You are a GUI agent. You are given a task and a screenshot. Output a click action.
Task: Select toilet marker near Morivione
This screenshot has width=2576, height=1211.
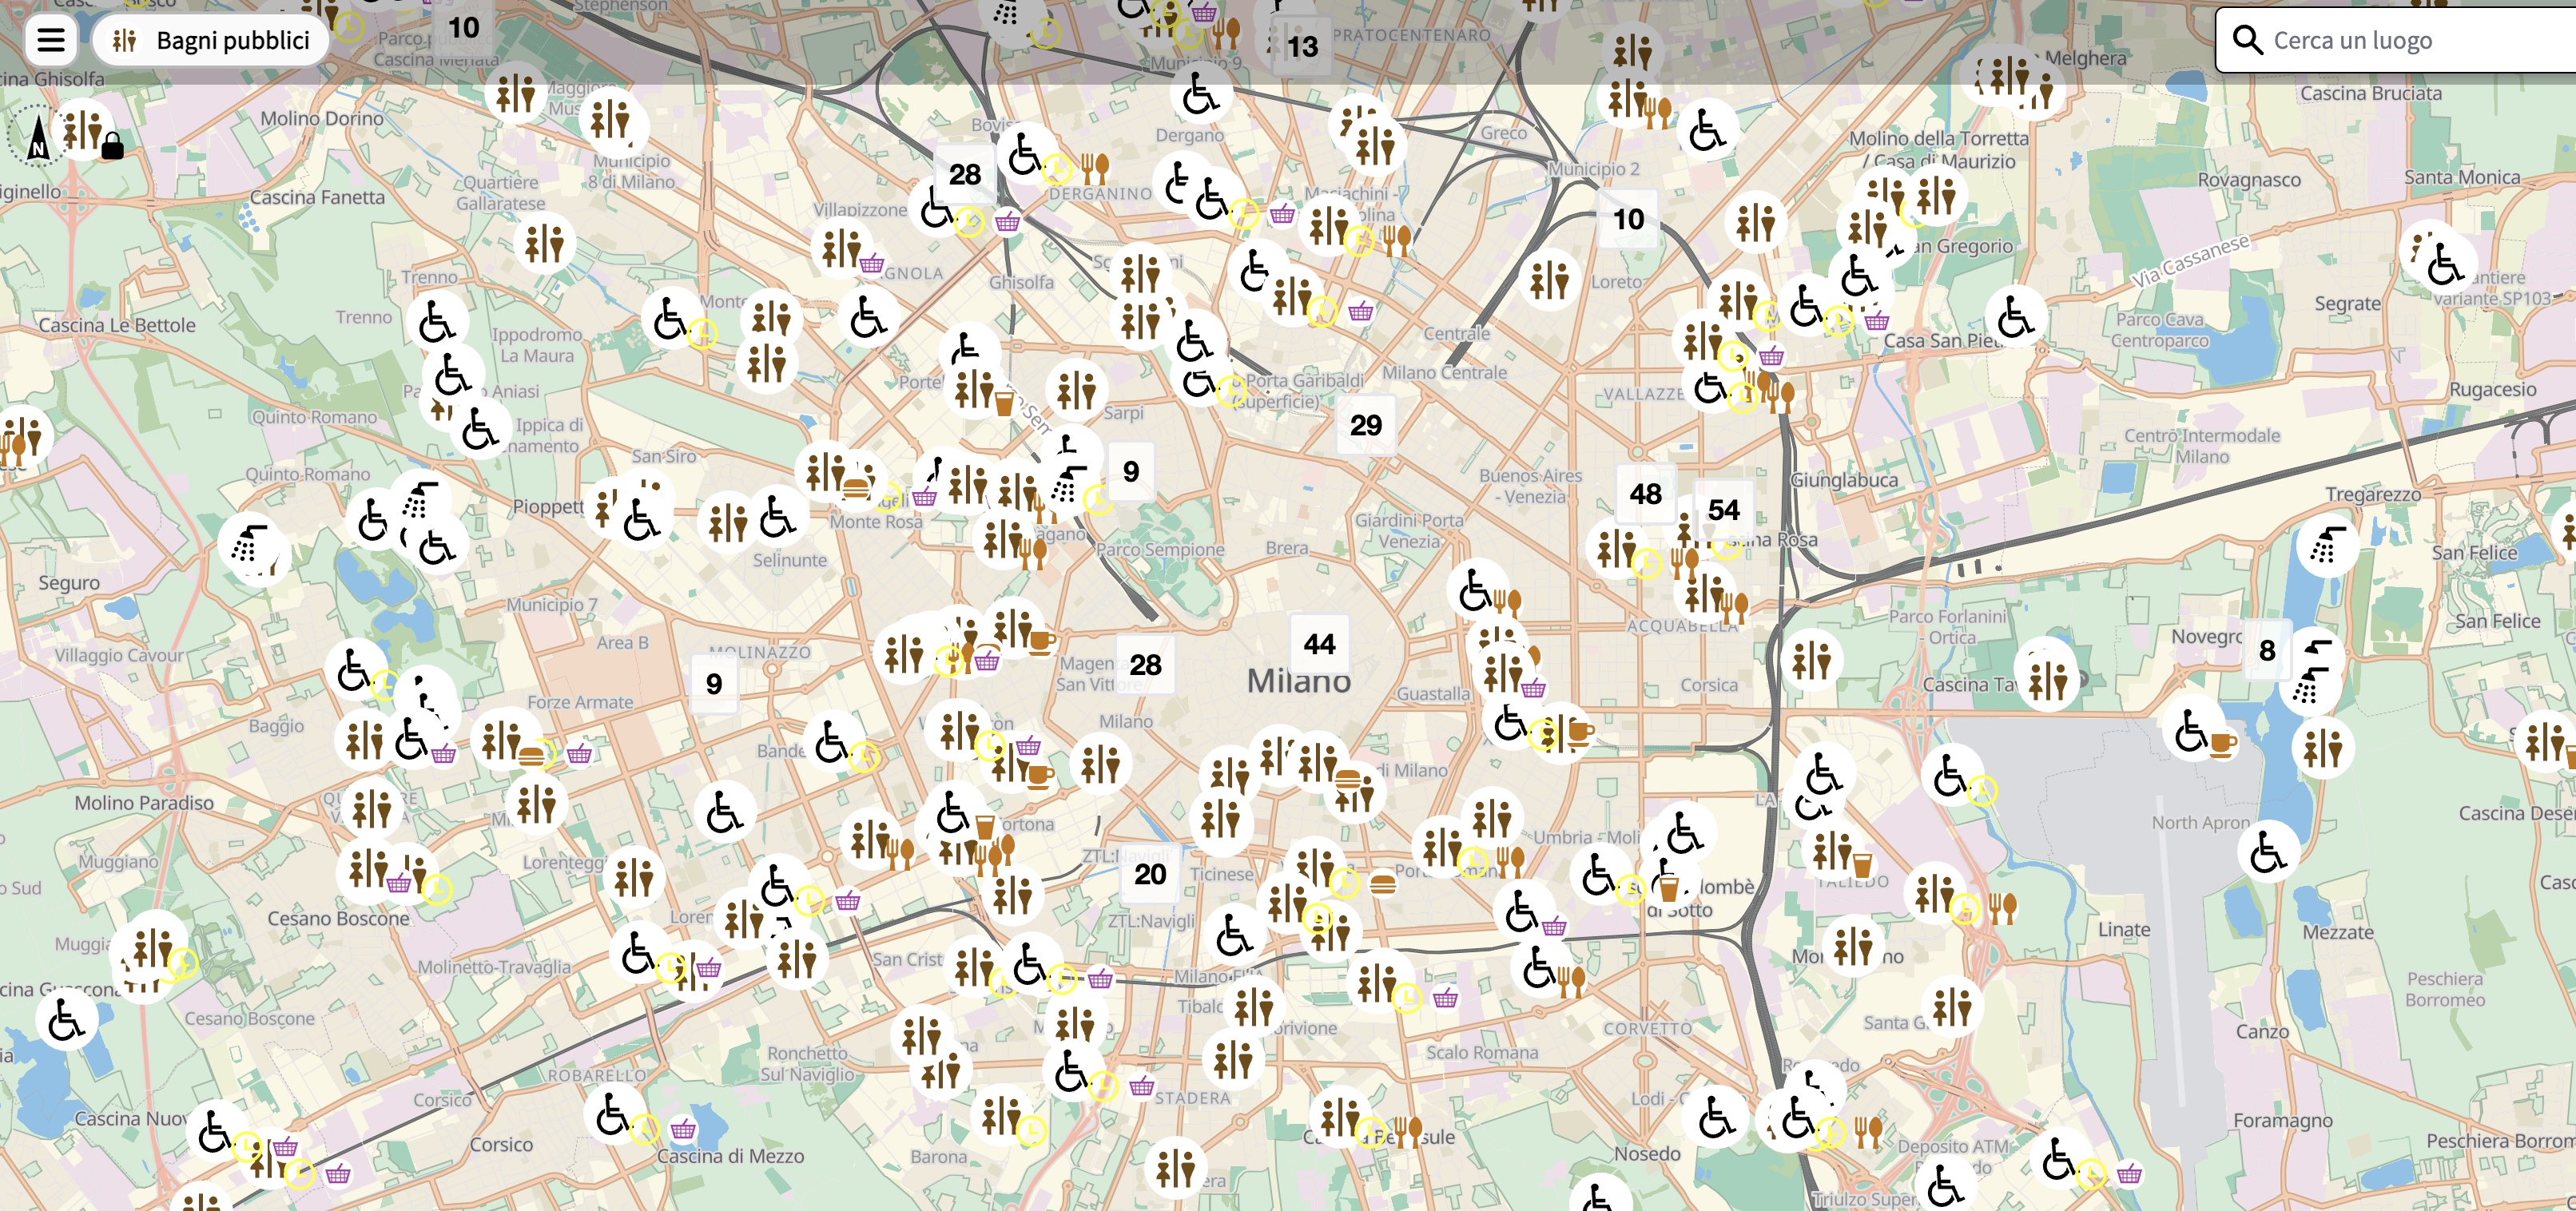pos(1253,1007)
